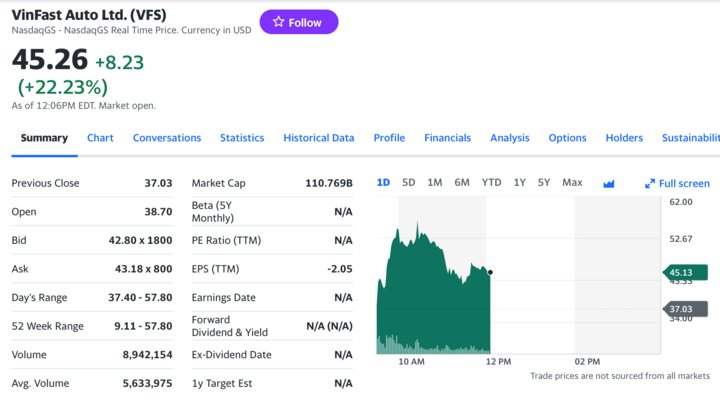
Task: Expand chart with Full screen link
Action: click(x=677, y=183)
